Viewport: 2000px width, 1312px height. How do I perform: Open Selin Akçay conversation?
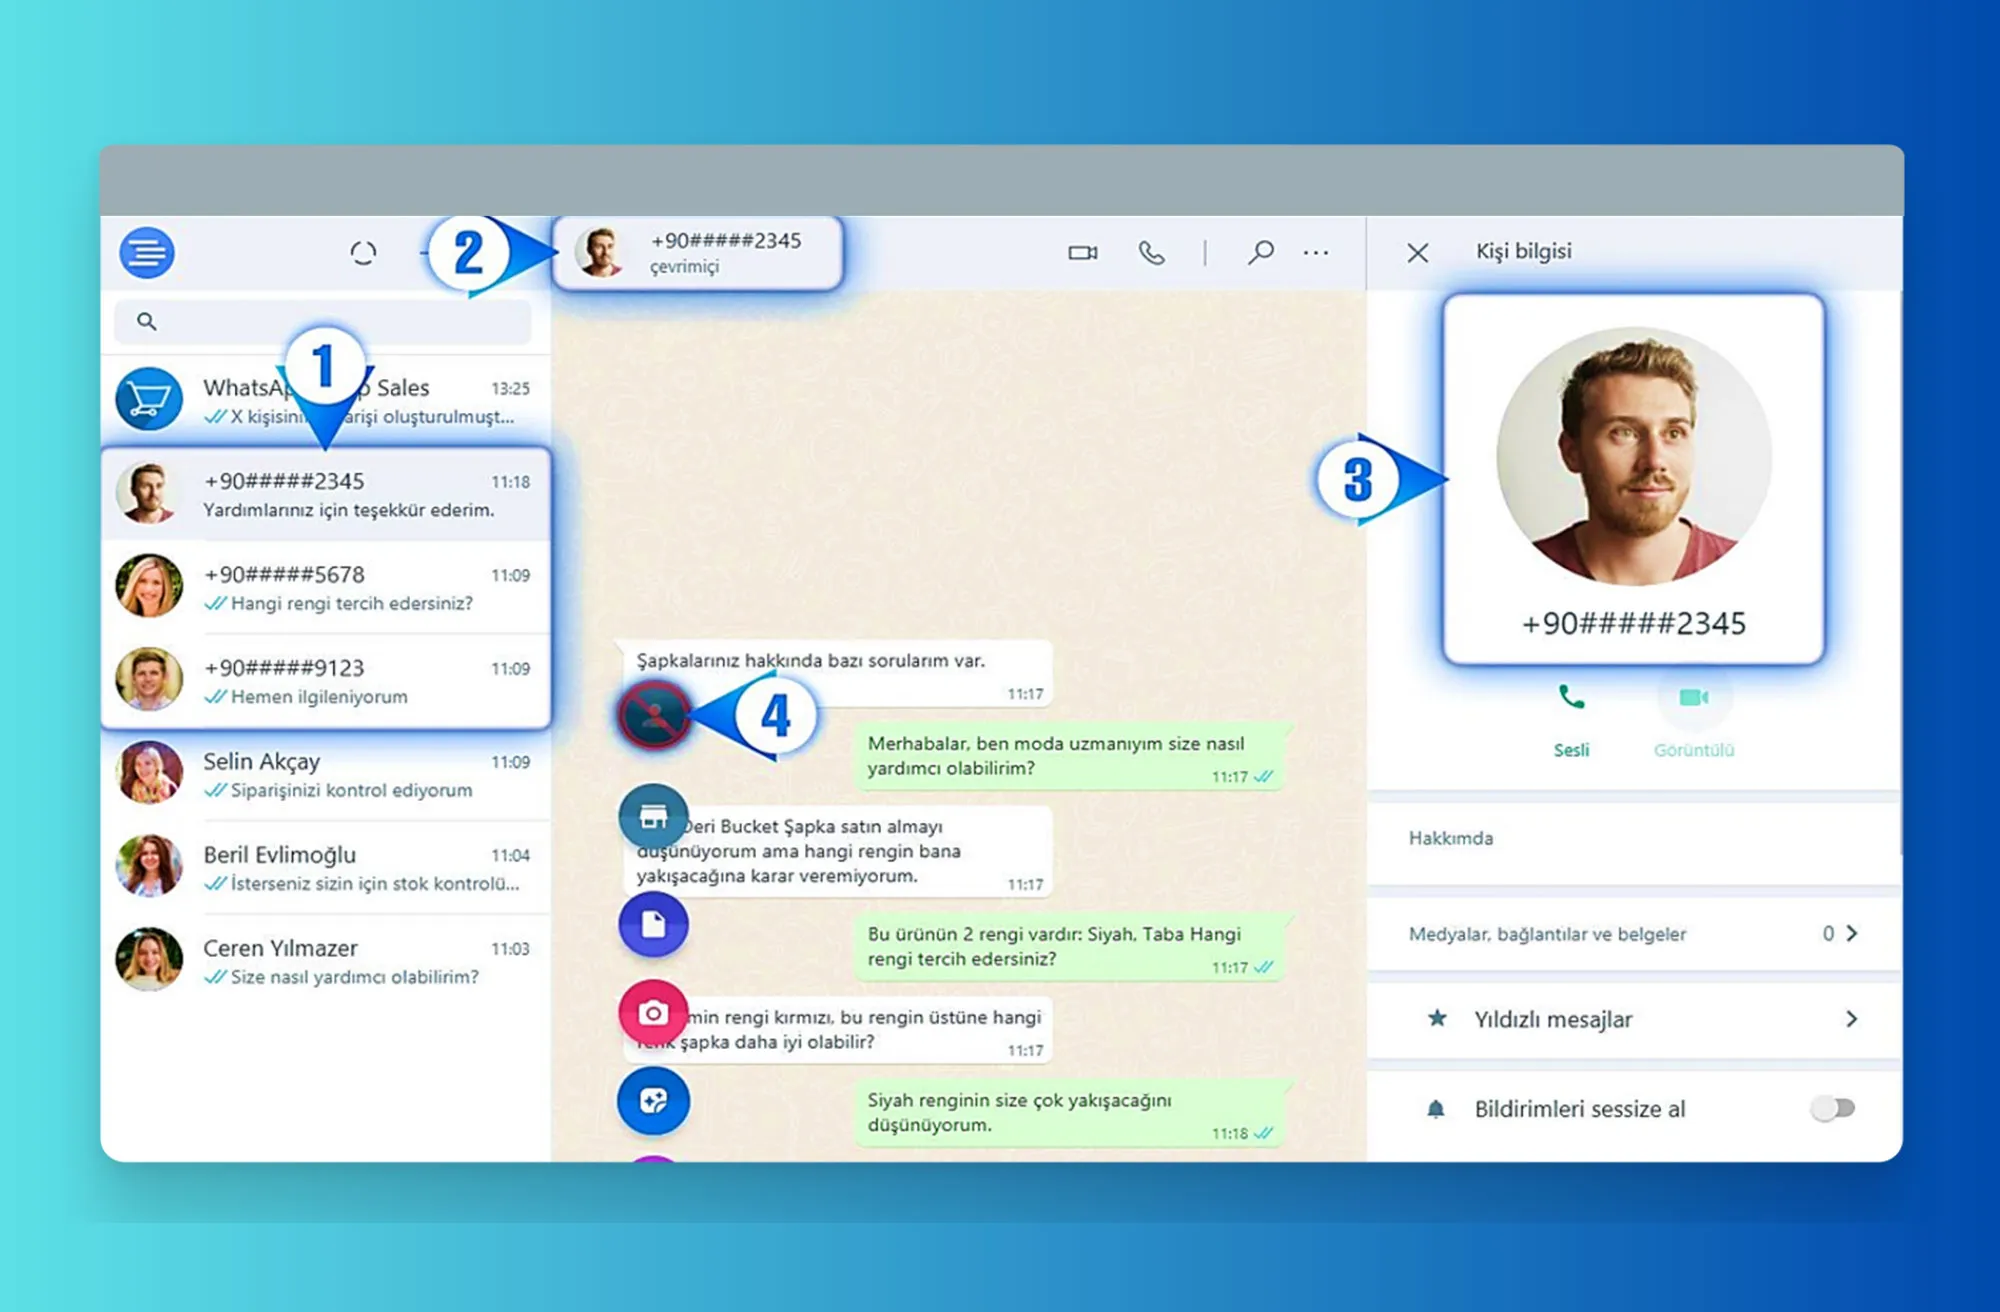(x=326, y=774)
